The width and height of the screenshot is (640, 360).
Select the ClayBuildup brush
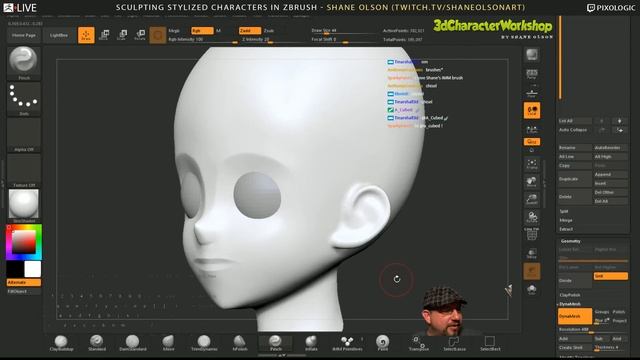click(61, 343)
